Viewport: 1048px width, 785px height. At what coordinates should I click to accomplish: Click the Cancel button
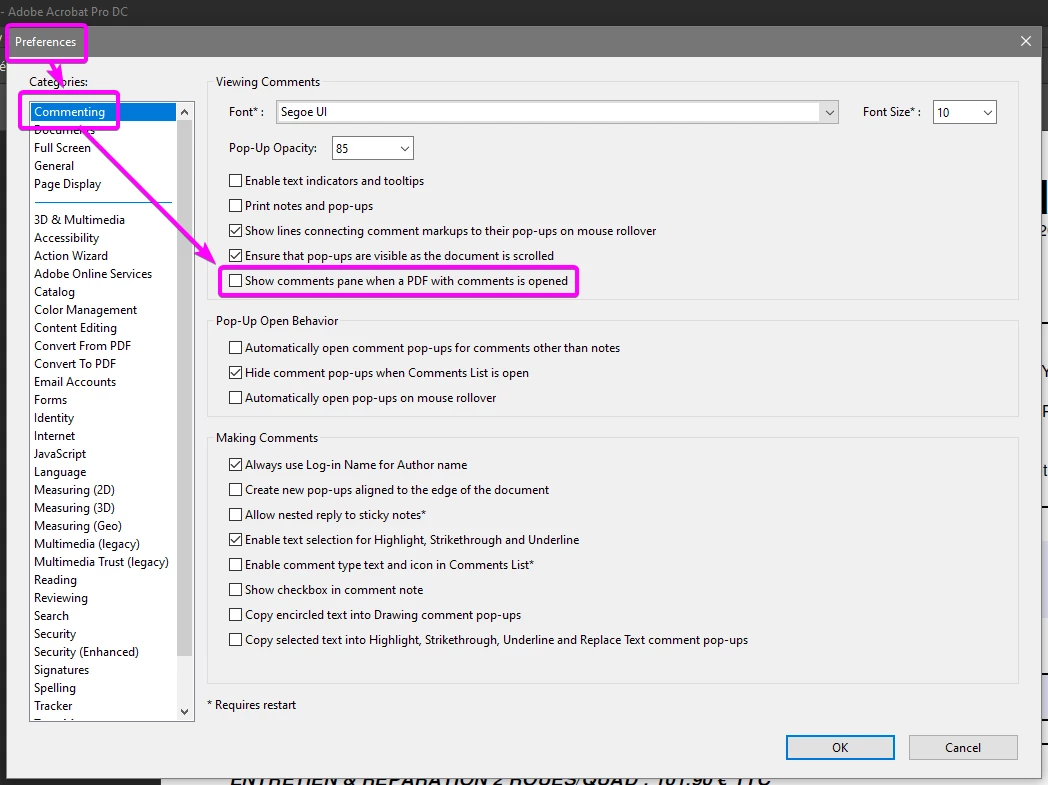click(x=963, y=748)
